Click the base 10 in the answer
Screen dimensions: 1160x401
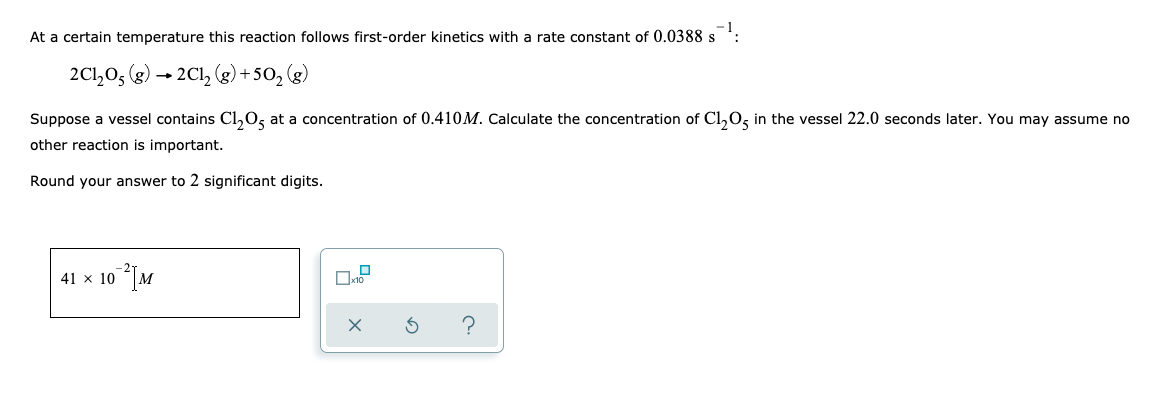[x=107, y=279]
